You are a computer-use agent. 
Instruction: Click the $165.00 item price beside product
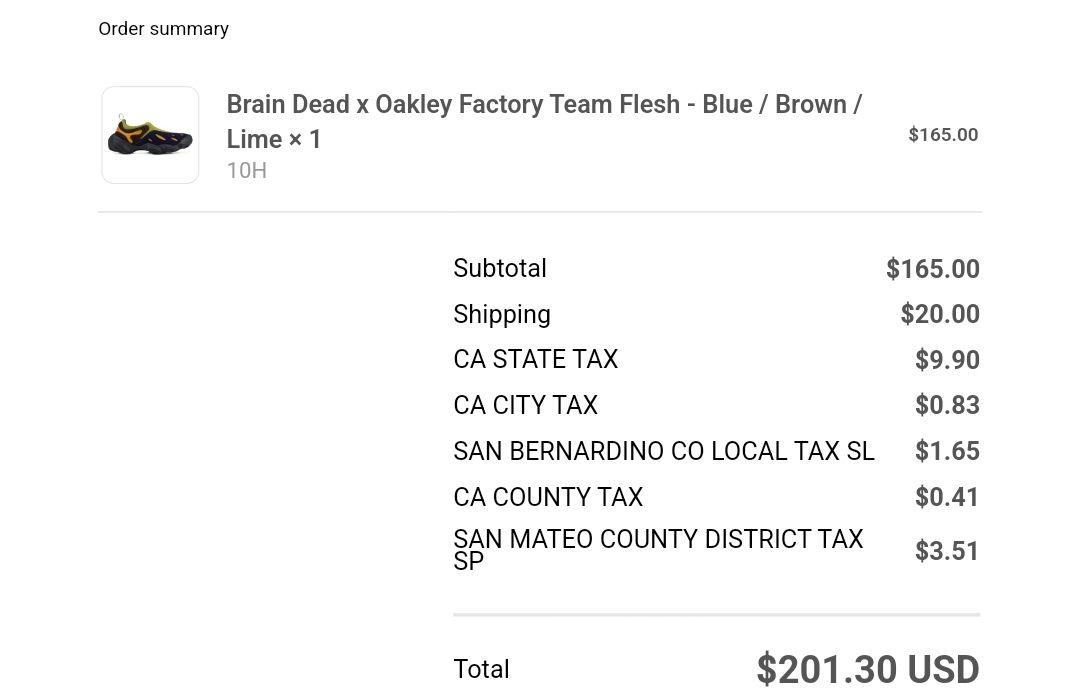click(942, 135)
